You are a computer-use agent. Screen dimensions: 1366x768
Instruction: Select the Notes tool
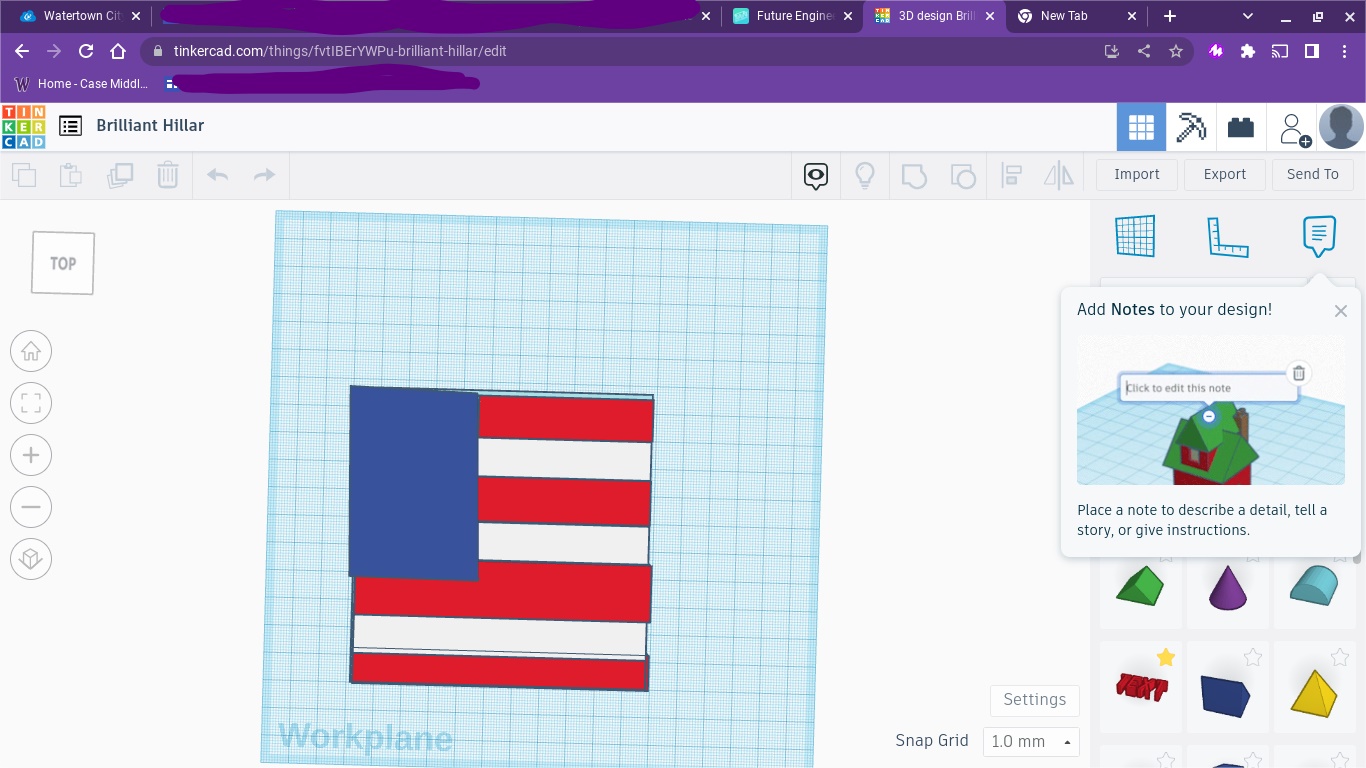[1319, 237]
